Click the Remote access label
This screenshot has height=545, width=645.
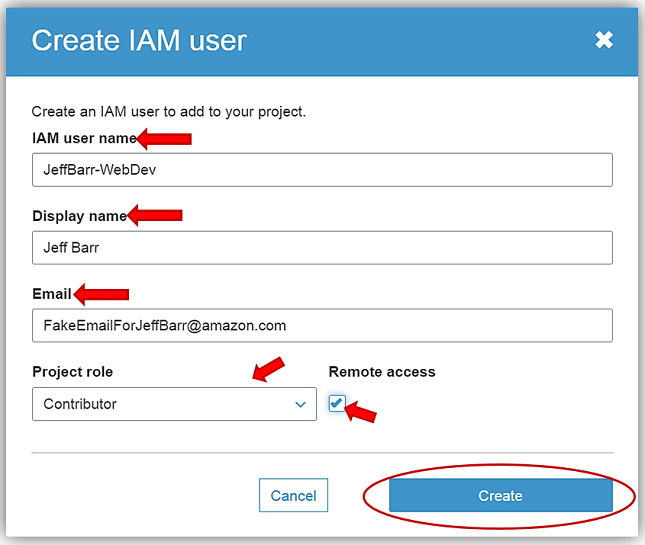click(x=382, y=372)
